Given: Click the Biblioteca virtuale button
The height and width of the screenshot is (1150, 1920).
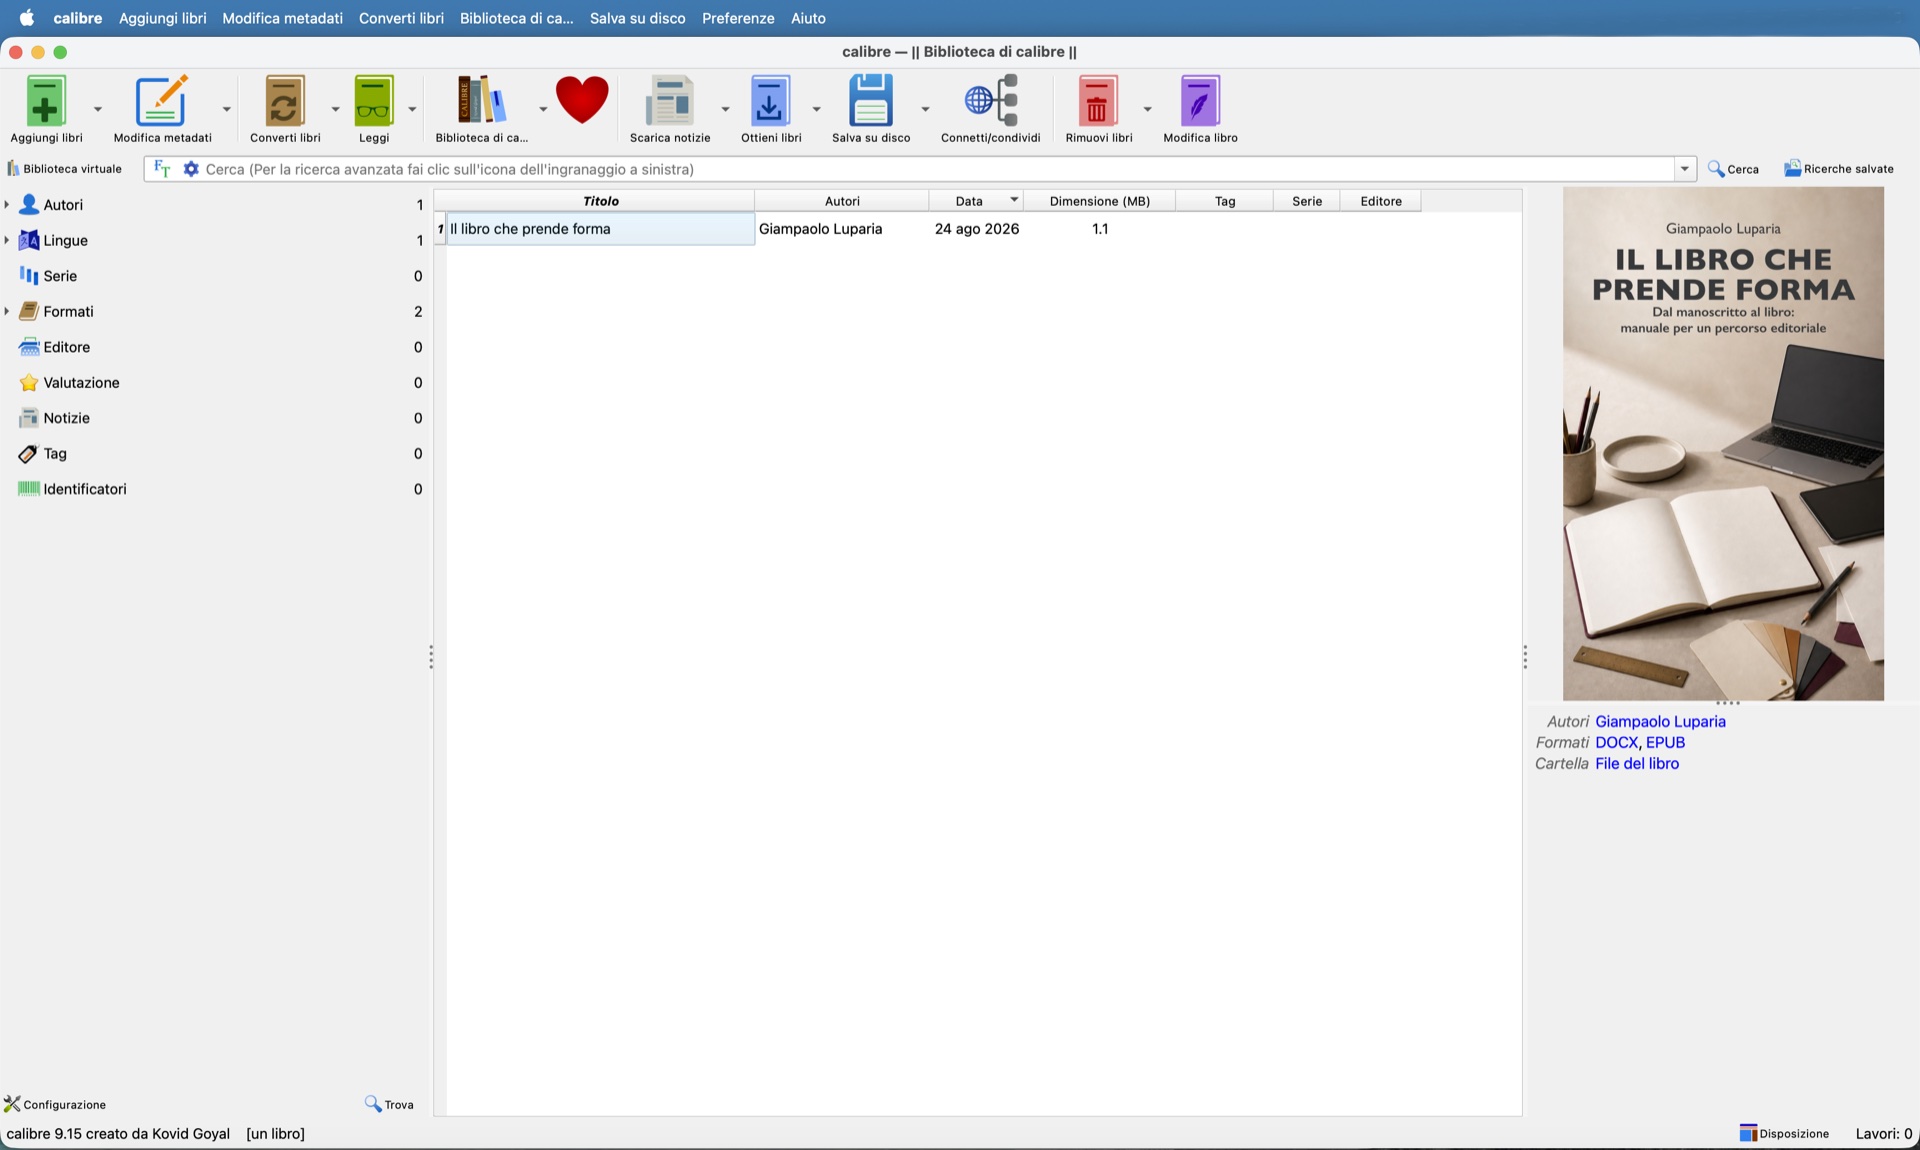Looking at the screenshot, I should (64, 169).
